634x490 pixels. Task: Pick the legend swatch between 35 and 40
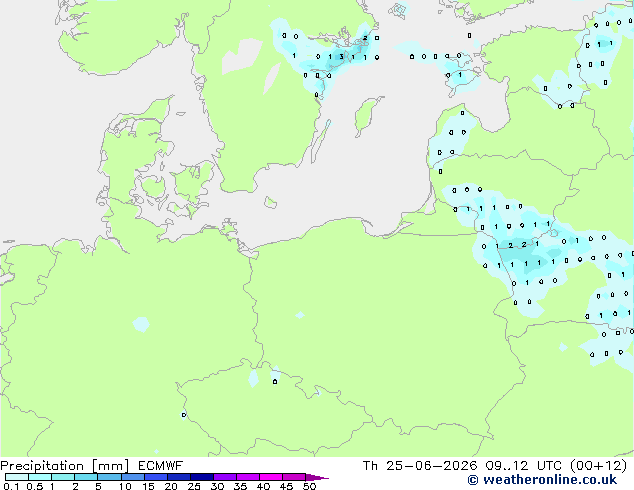248,477
